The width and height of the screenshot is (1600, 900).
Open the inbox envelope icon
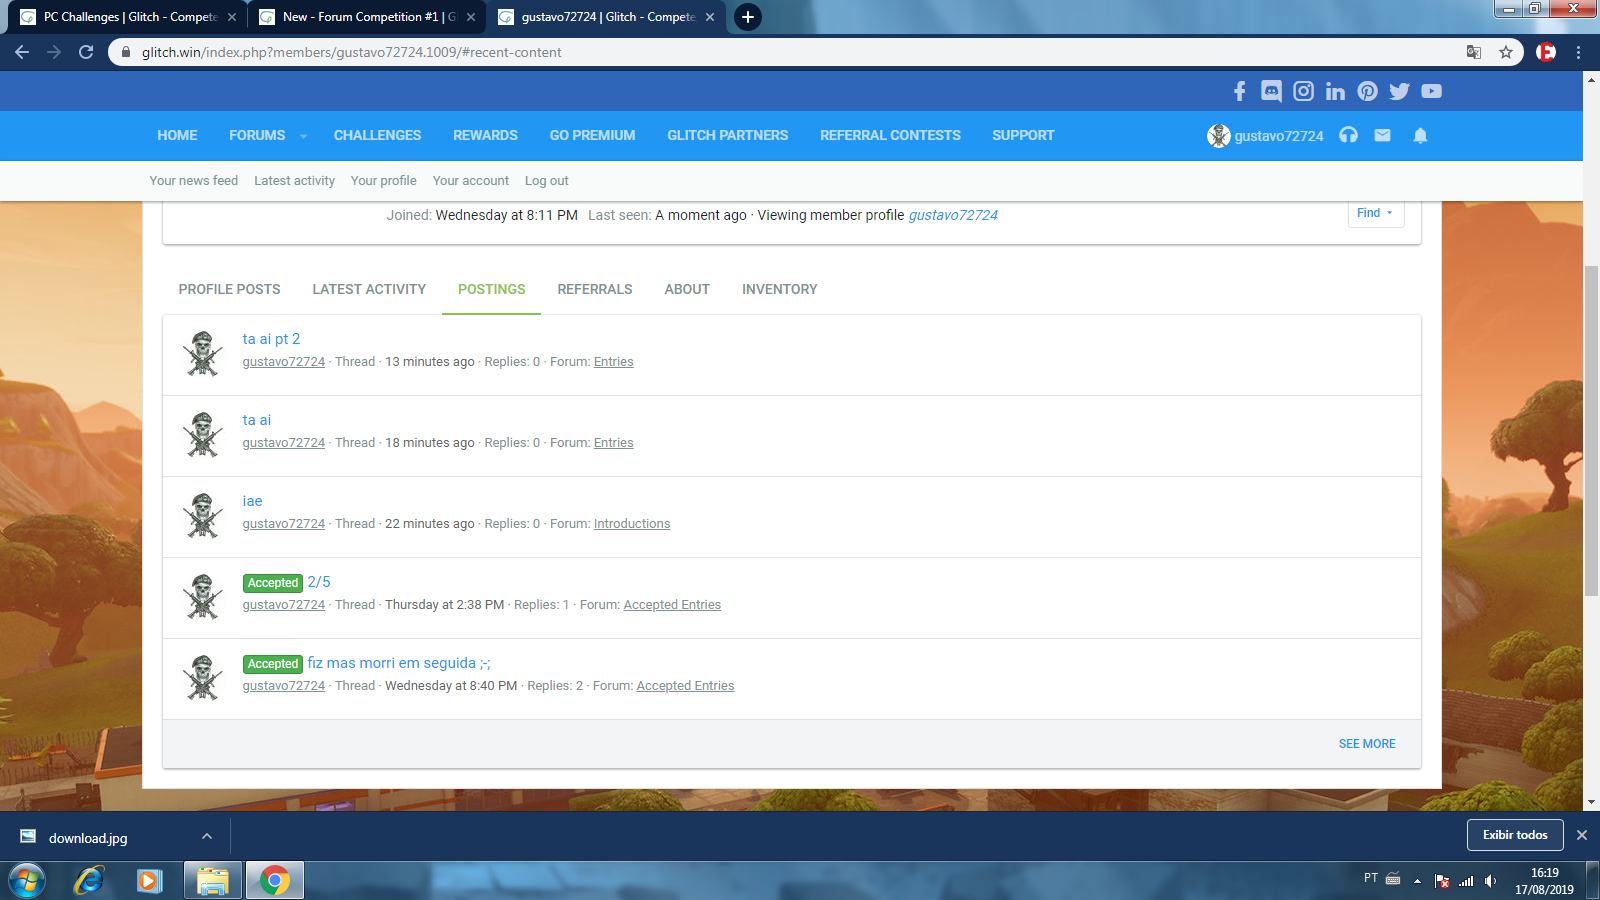[1382, 136]
